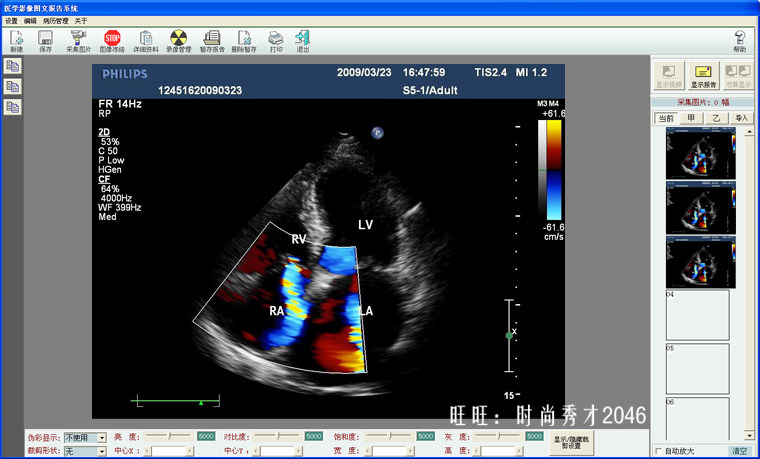
Task: Open the 帮助 help icon
Action: click(x=740, y=41)
